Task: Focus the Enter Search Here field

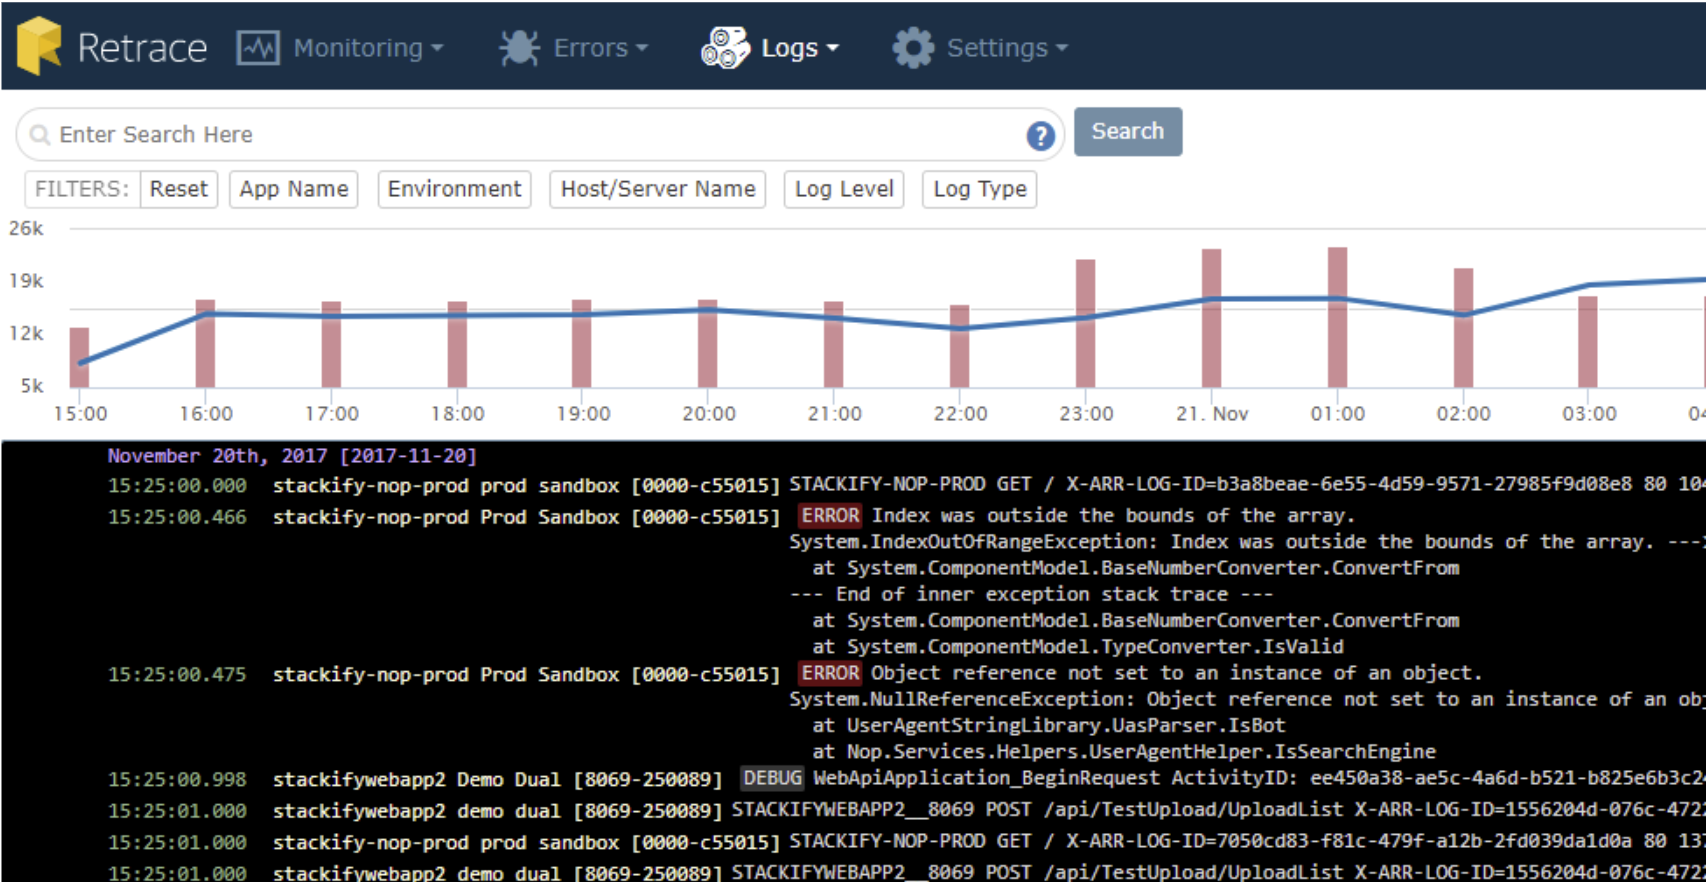Action: pyautogui.click(x=540, y=135)
